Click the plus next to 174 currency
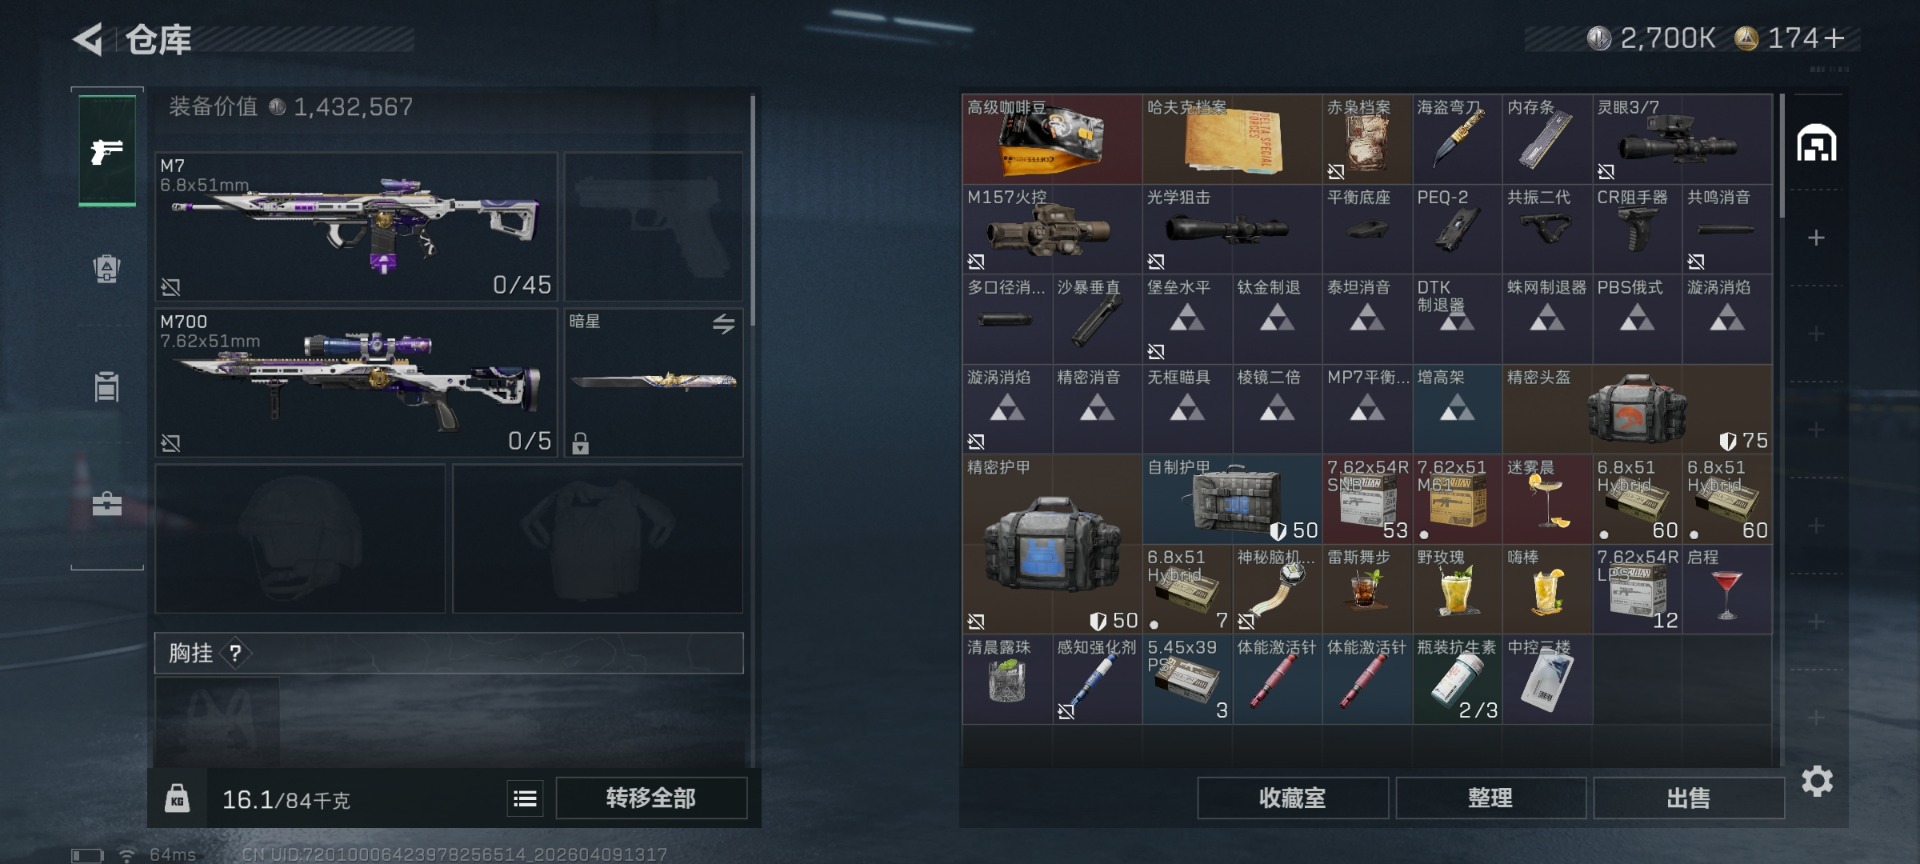Viewport: 1920px width, 864px height. pyautogui.click(x=1834, y=38)
